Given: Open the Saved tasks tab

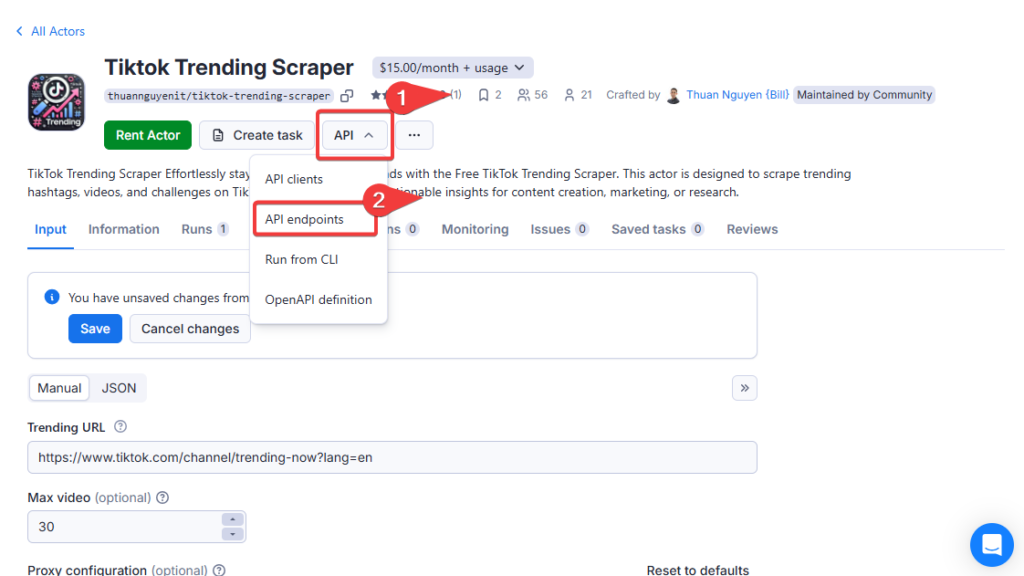Looking at the screenshot, I should coord(657,229).
